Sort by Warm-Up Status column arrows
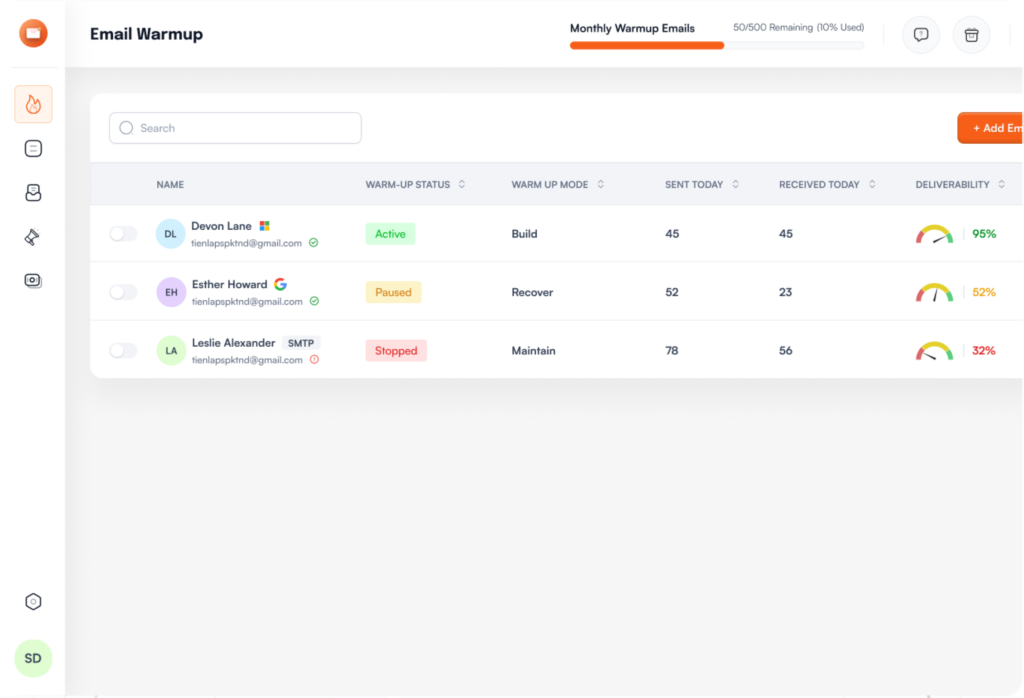 tap(462, 184)
